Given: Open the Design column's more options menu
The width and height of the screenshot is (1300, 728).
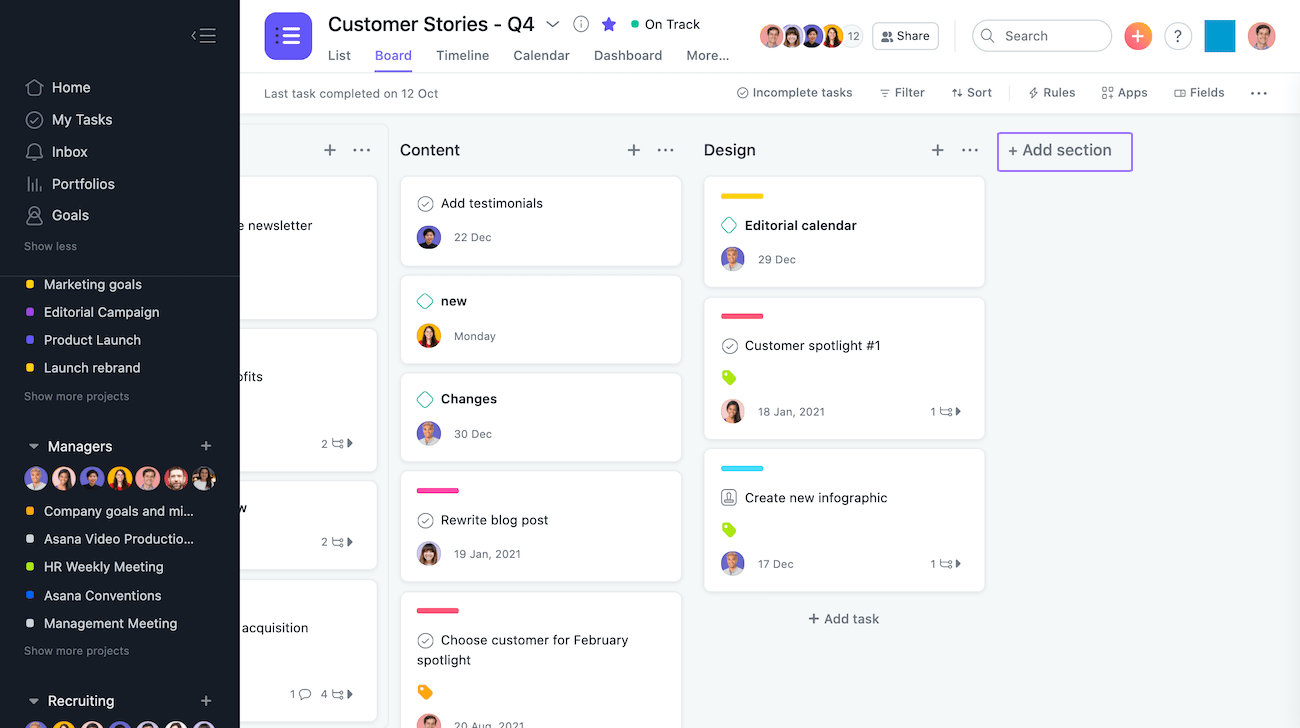Looking at the screenshot, I should click(970, 150).
